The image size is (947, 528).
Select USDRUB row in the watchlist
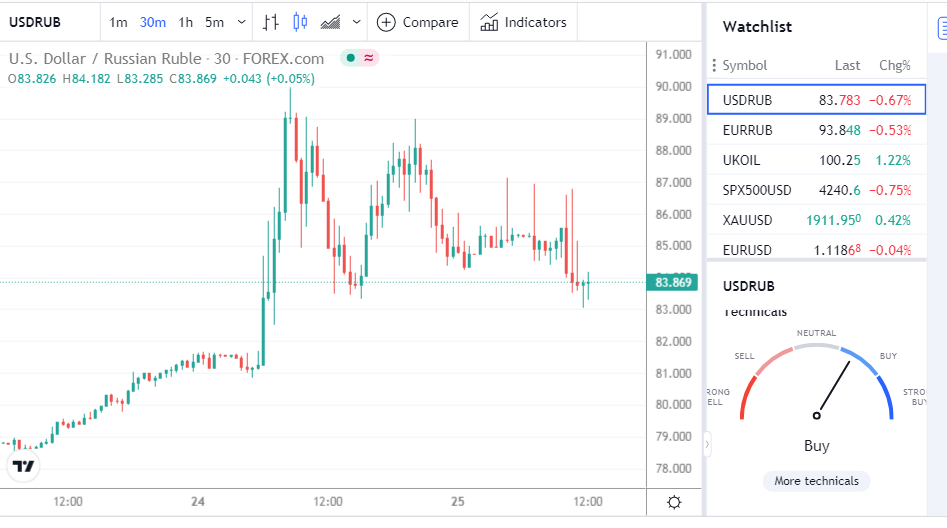817,100
